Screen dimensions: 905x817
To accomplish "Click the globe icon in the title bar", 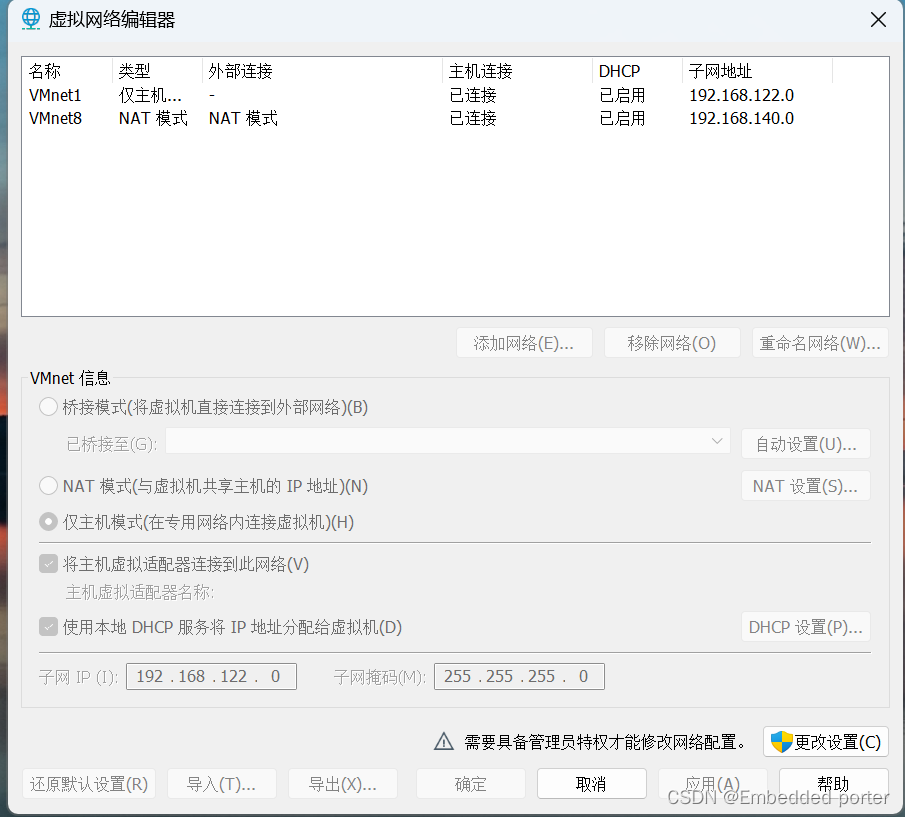I will [31, 19].
